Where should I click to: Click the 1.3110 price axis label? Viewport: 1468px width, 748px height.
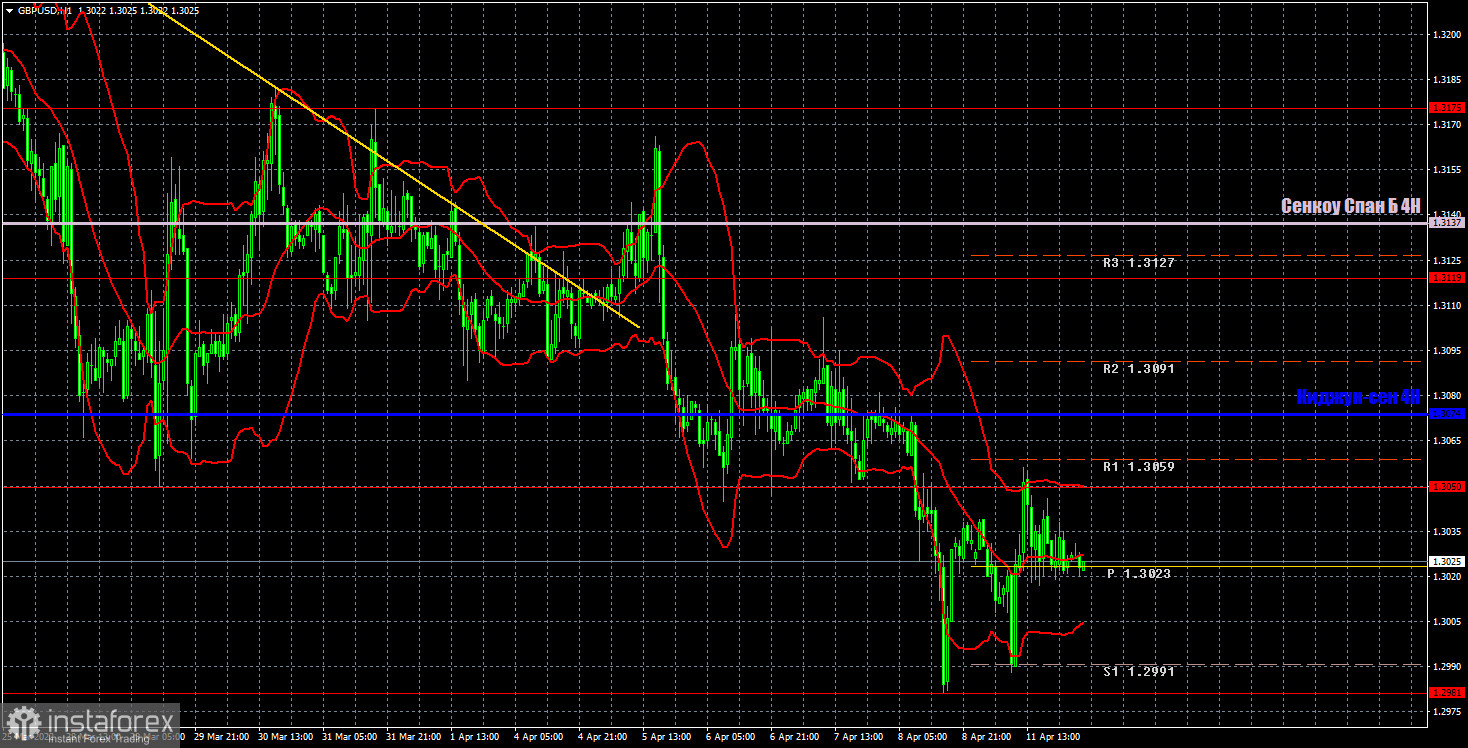point(1447,306)
